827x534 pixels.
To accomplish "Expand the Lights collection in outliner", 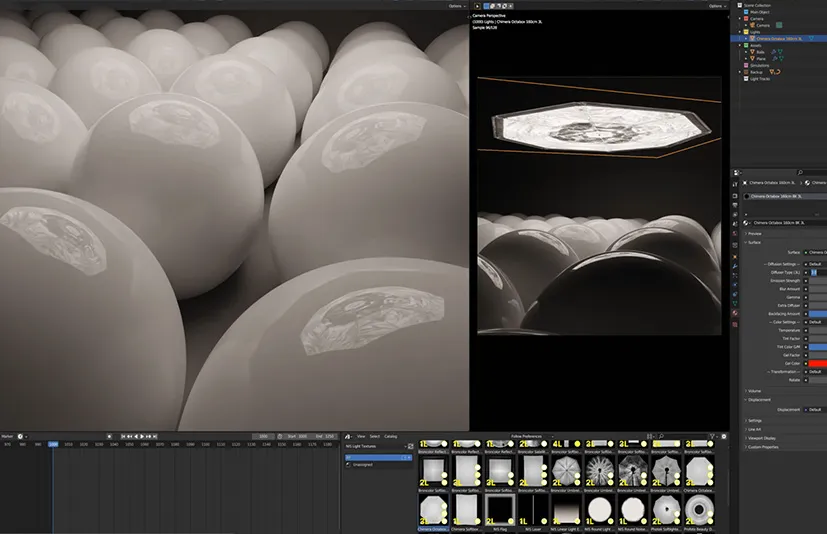I will 740,31.
